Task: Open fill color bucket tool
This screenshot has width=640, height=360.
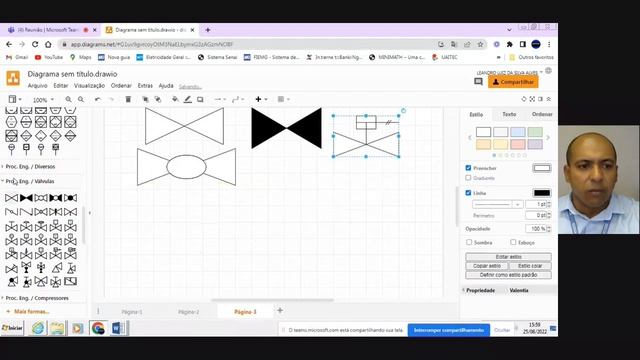Action: [175, 99]
